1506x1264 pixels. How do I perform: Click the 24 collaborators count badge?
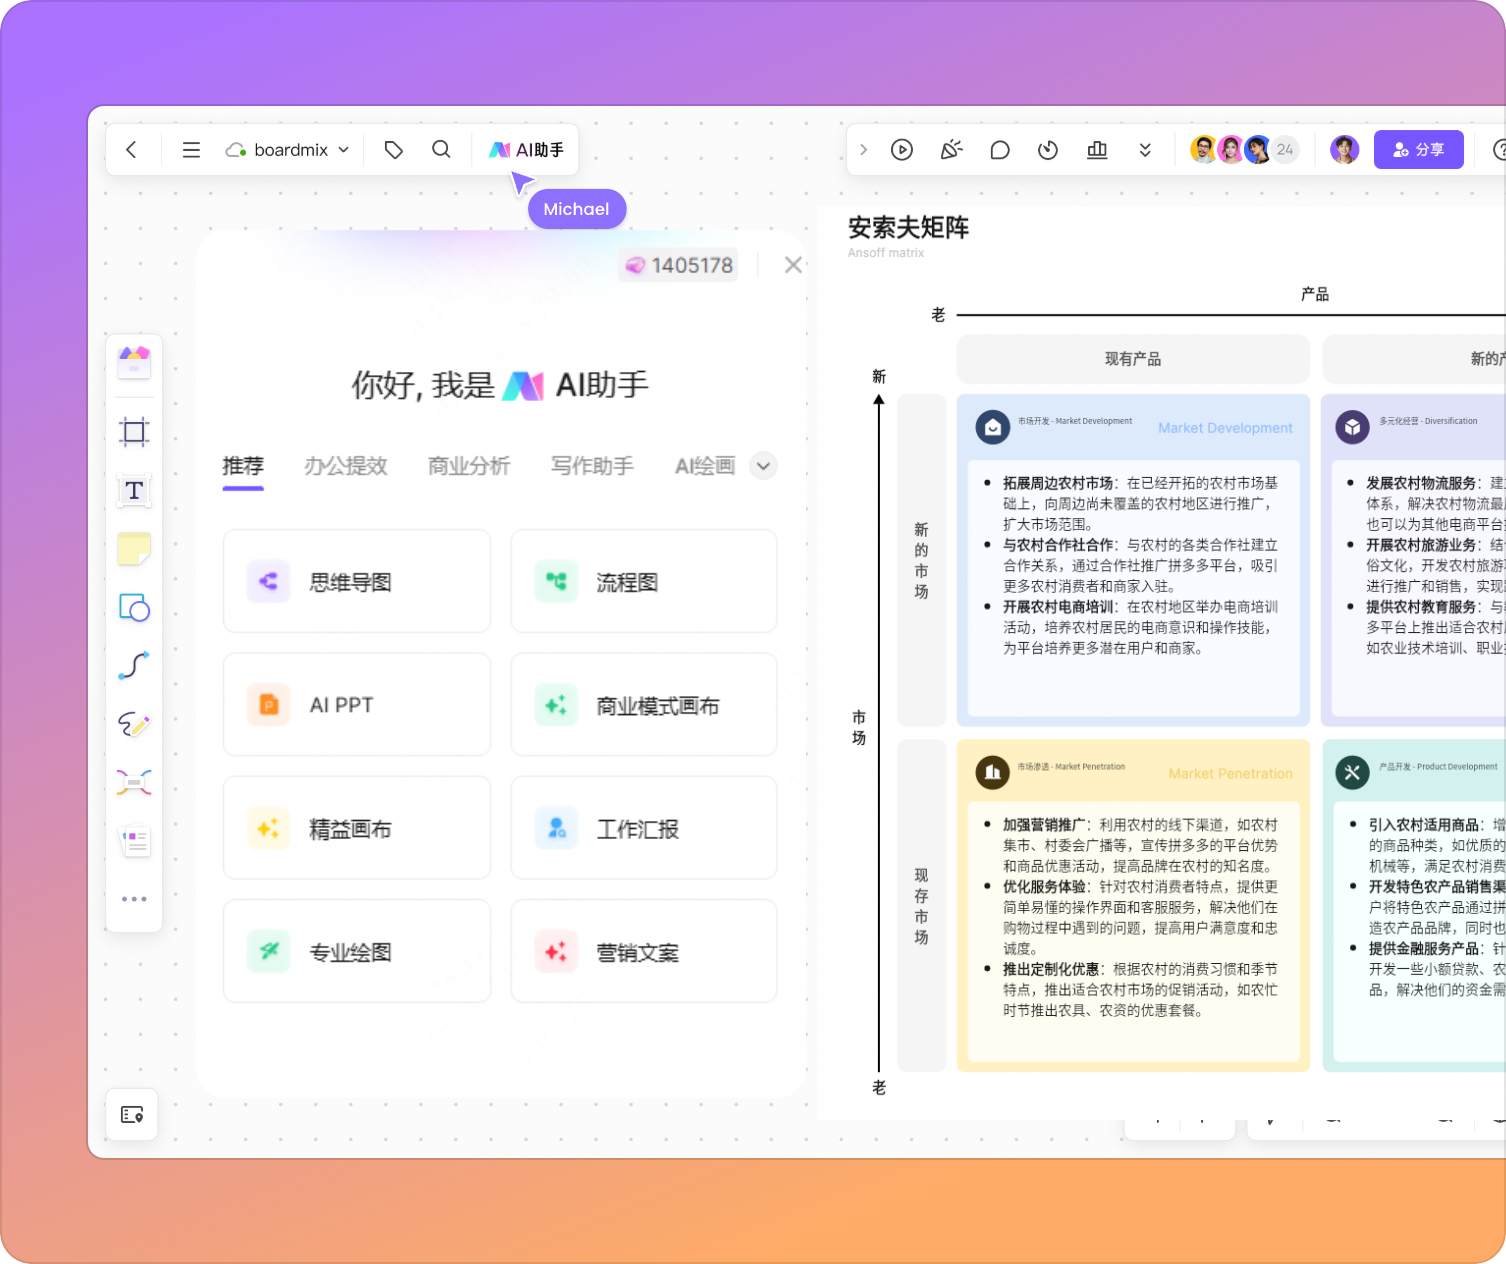(x=1285, y=150)
